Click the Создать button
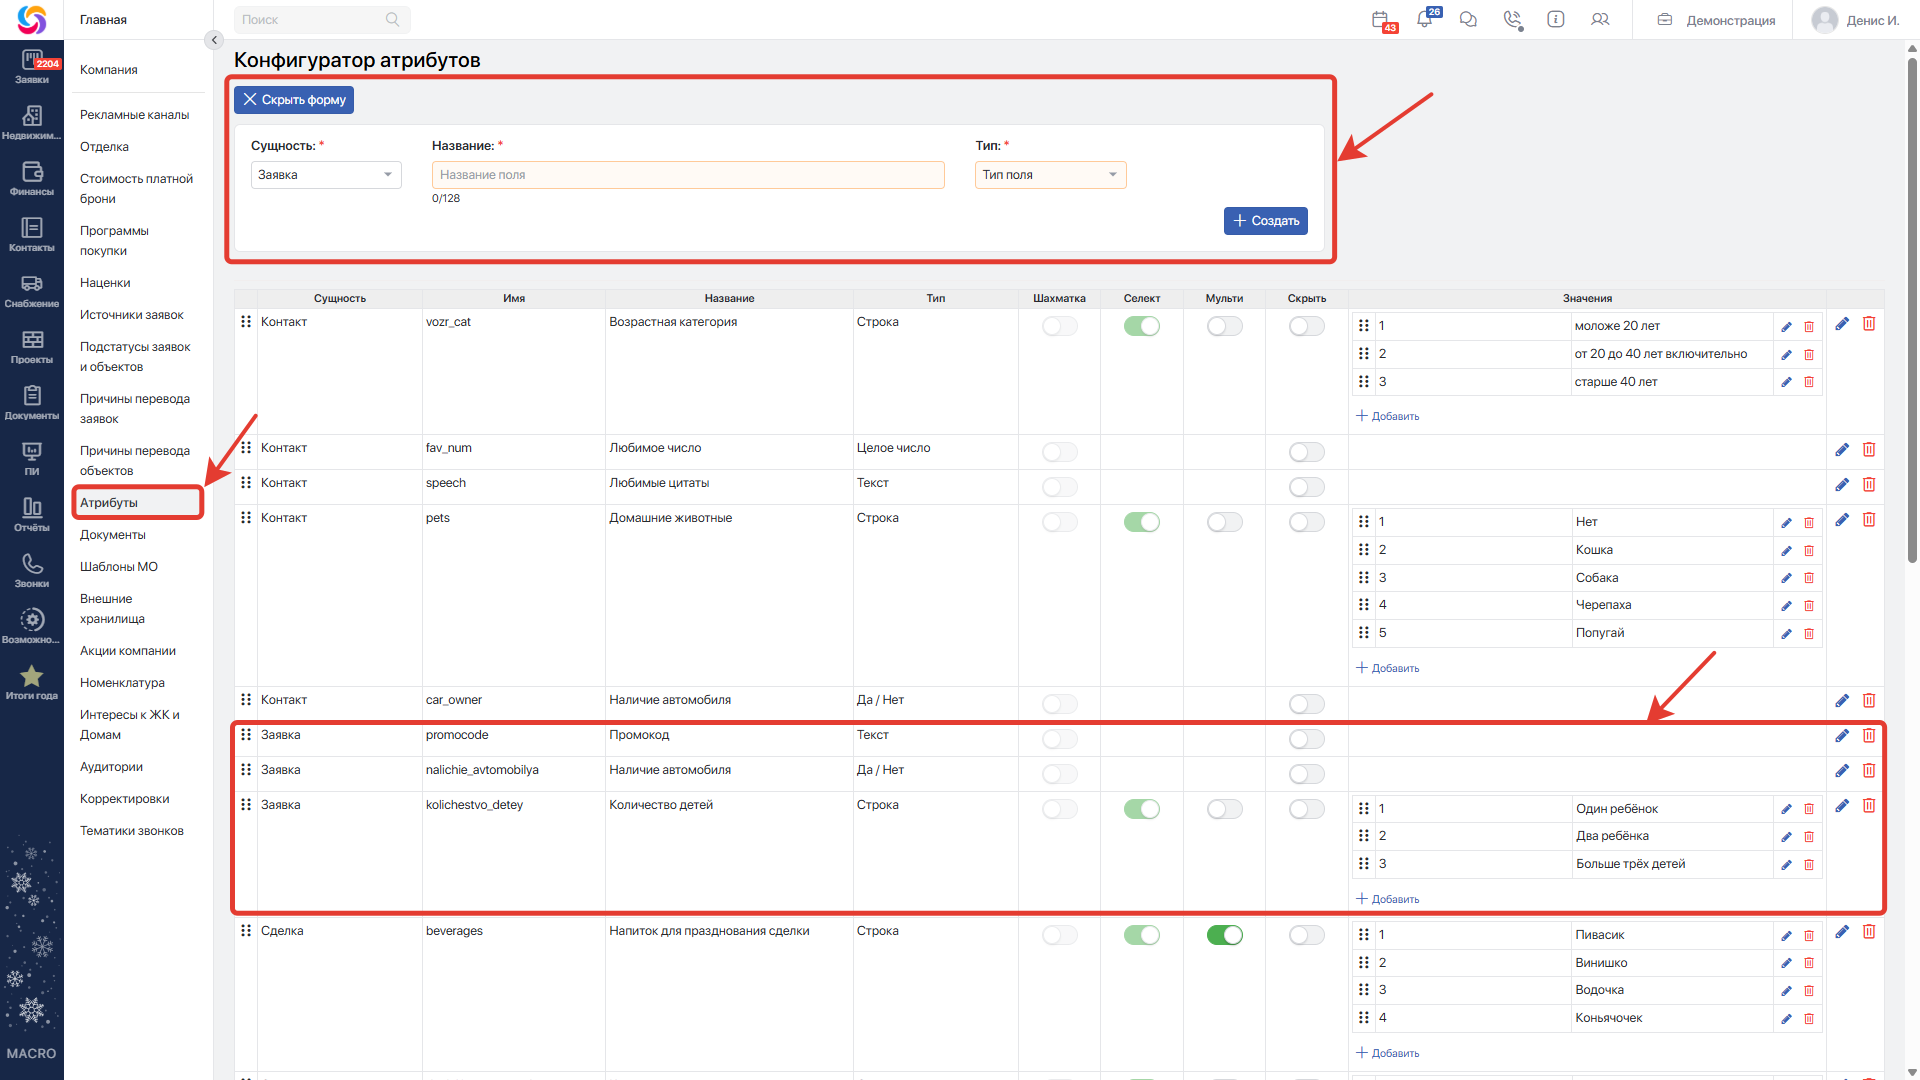This screenshot has height=1080, width=1920. pyautogui.click(x=1265, y=221)
